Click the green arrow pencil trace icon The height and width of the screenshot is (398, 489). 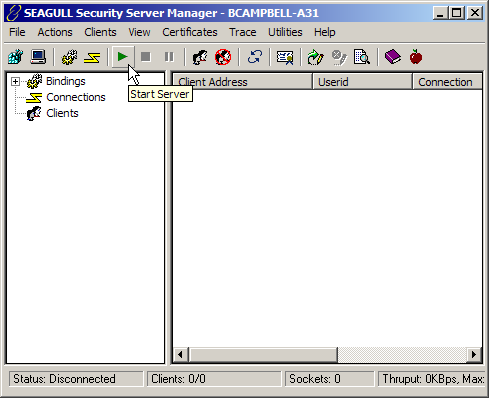[315, 57]
